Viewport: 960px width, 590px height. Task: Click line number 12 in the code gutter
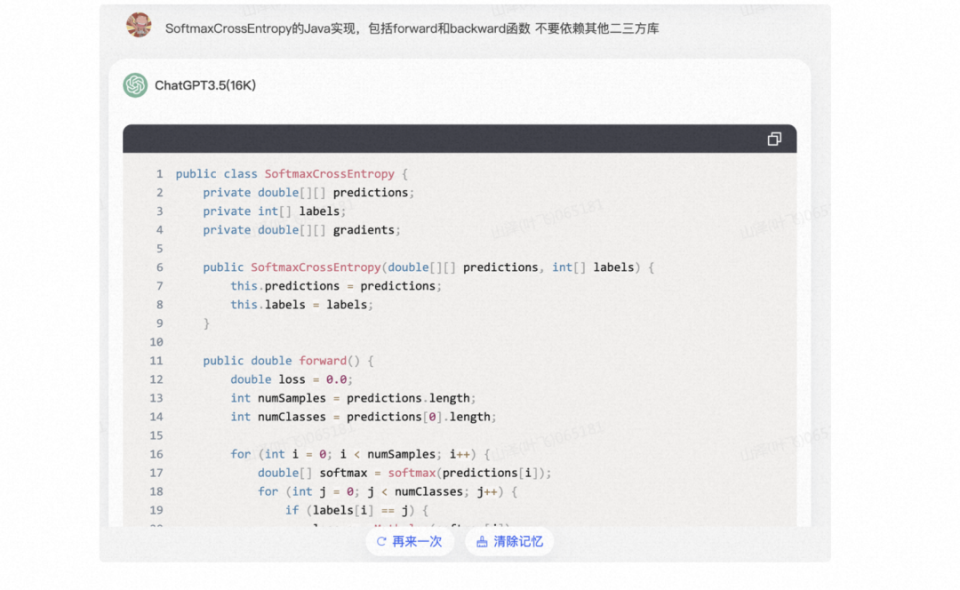[x=156, y=379]
